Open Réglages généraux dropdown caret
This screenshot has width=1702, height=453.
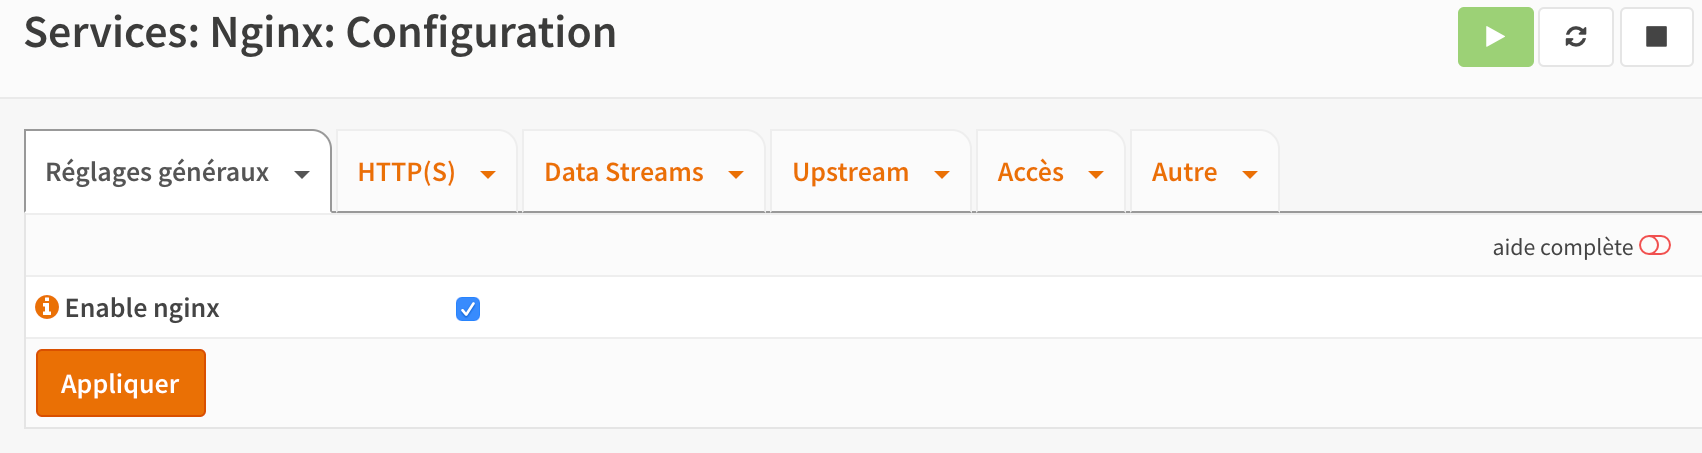coord(302,174)
